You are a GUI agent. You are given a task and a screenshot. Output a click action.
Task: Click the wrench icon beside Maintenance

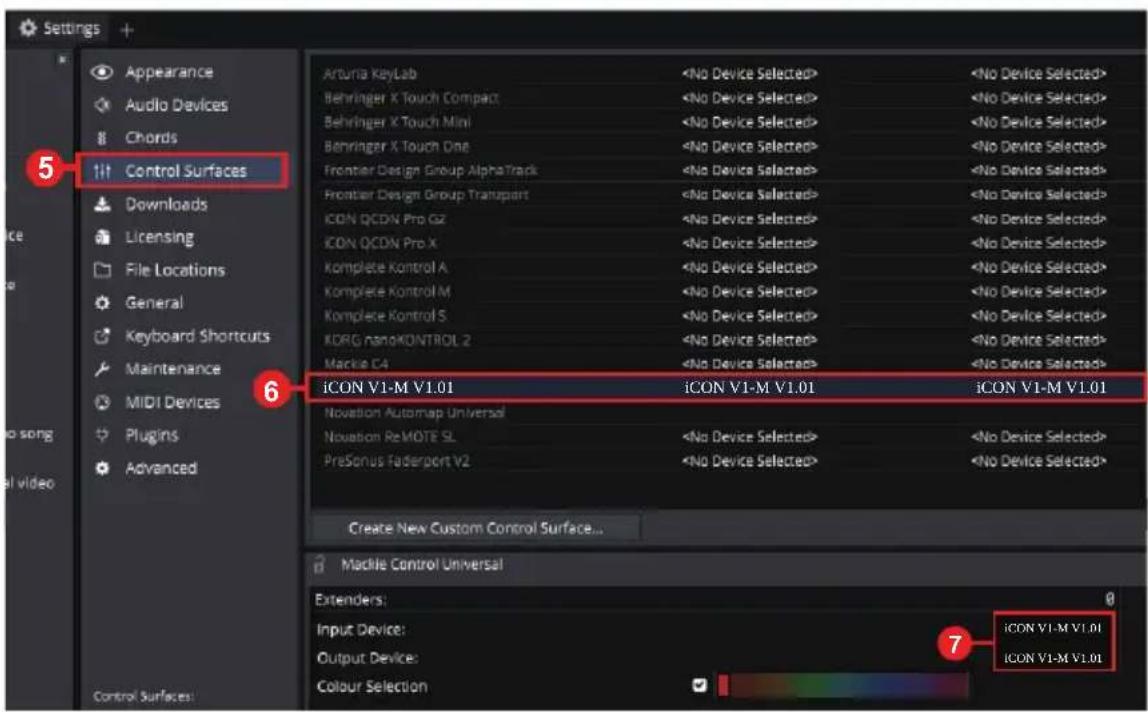pyautogui.click(x=102, y=368)
